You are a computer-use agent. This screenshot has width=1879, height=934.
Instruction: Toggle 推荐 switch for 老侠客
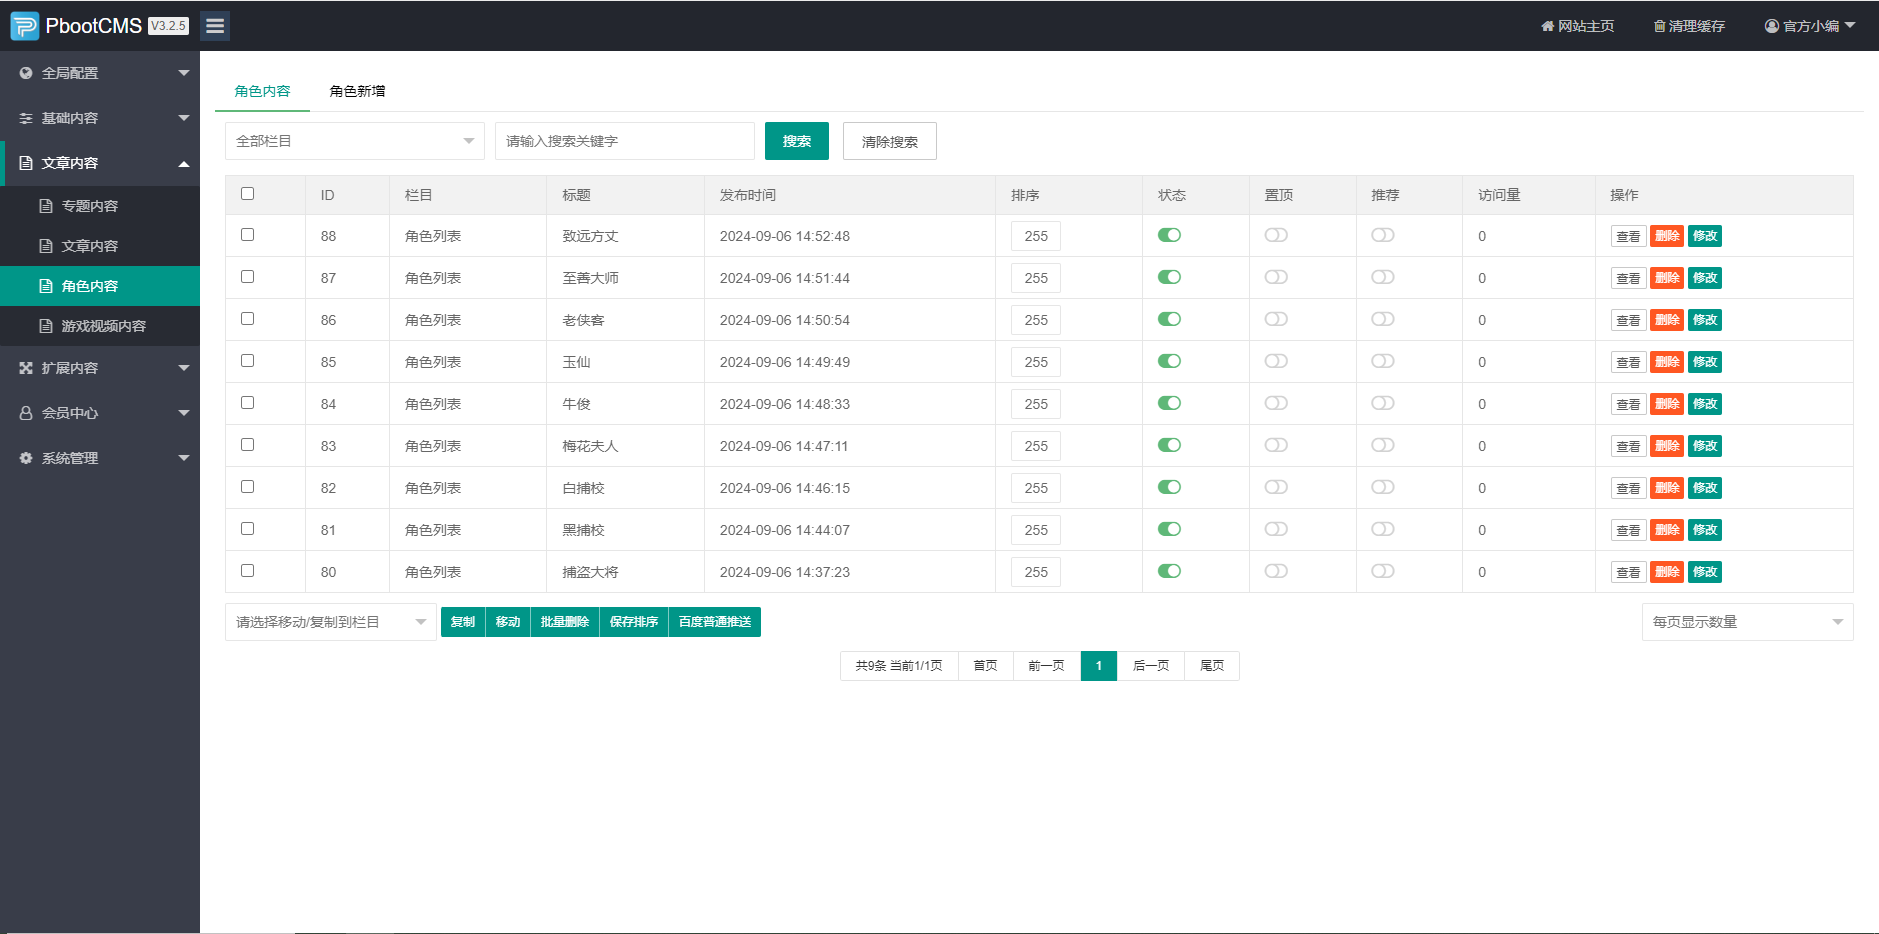coord(1383,319)
